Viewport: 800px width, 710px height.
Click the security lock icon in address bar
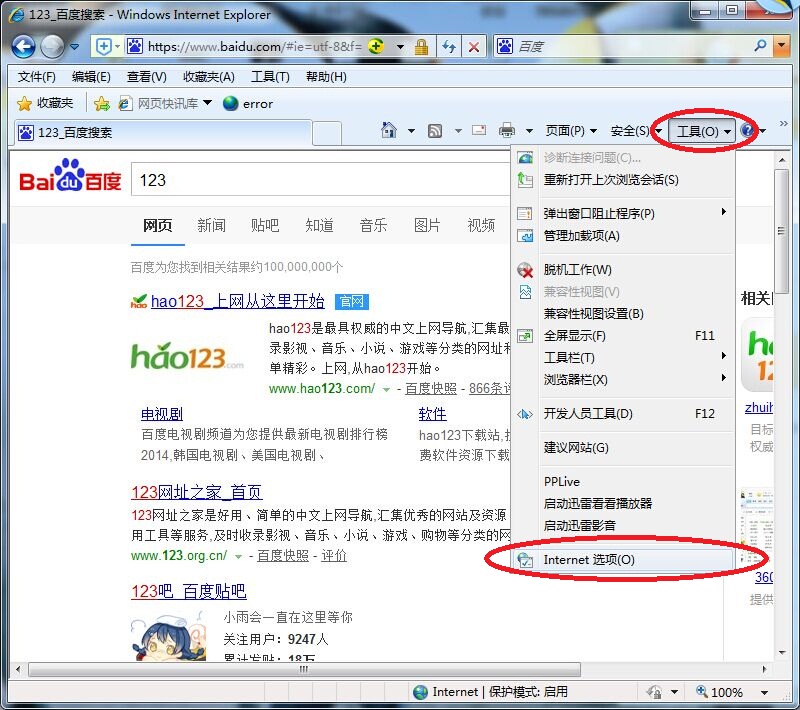421,47
